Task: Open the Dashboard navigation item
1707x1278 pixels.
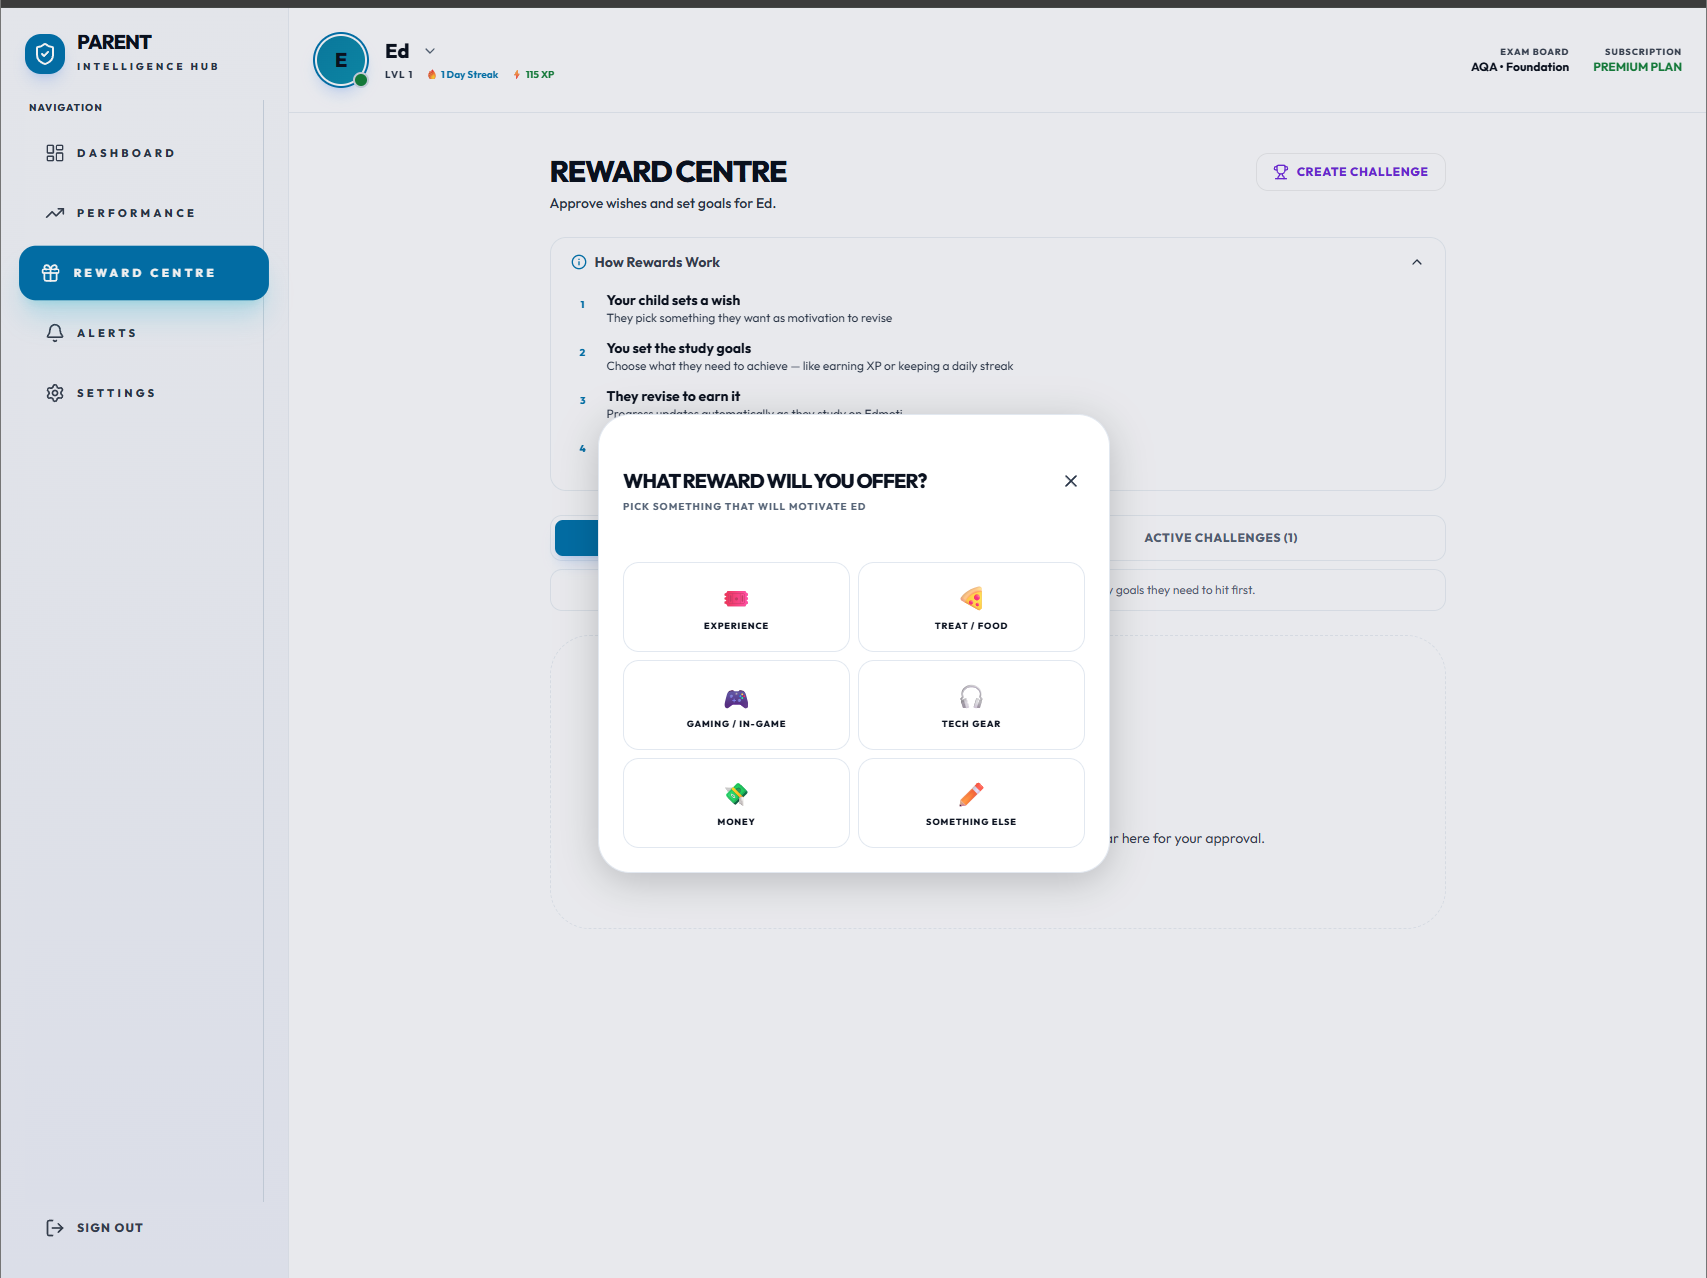Action: click(x=125, y=153)
